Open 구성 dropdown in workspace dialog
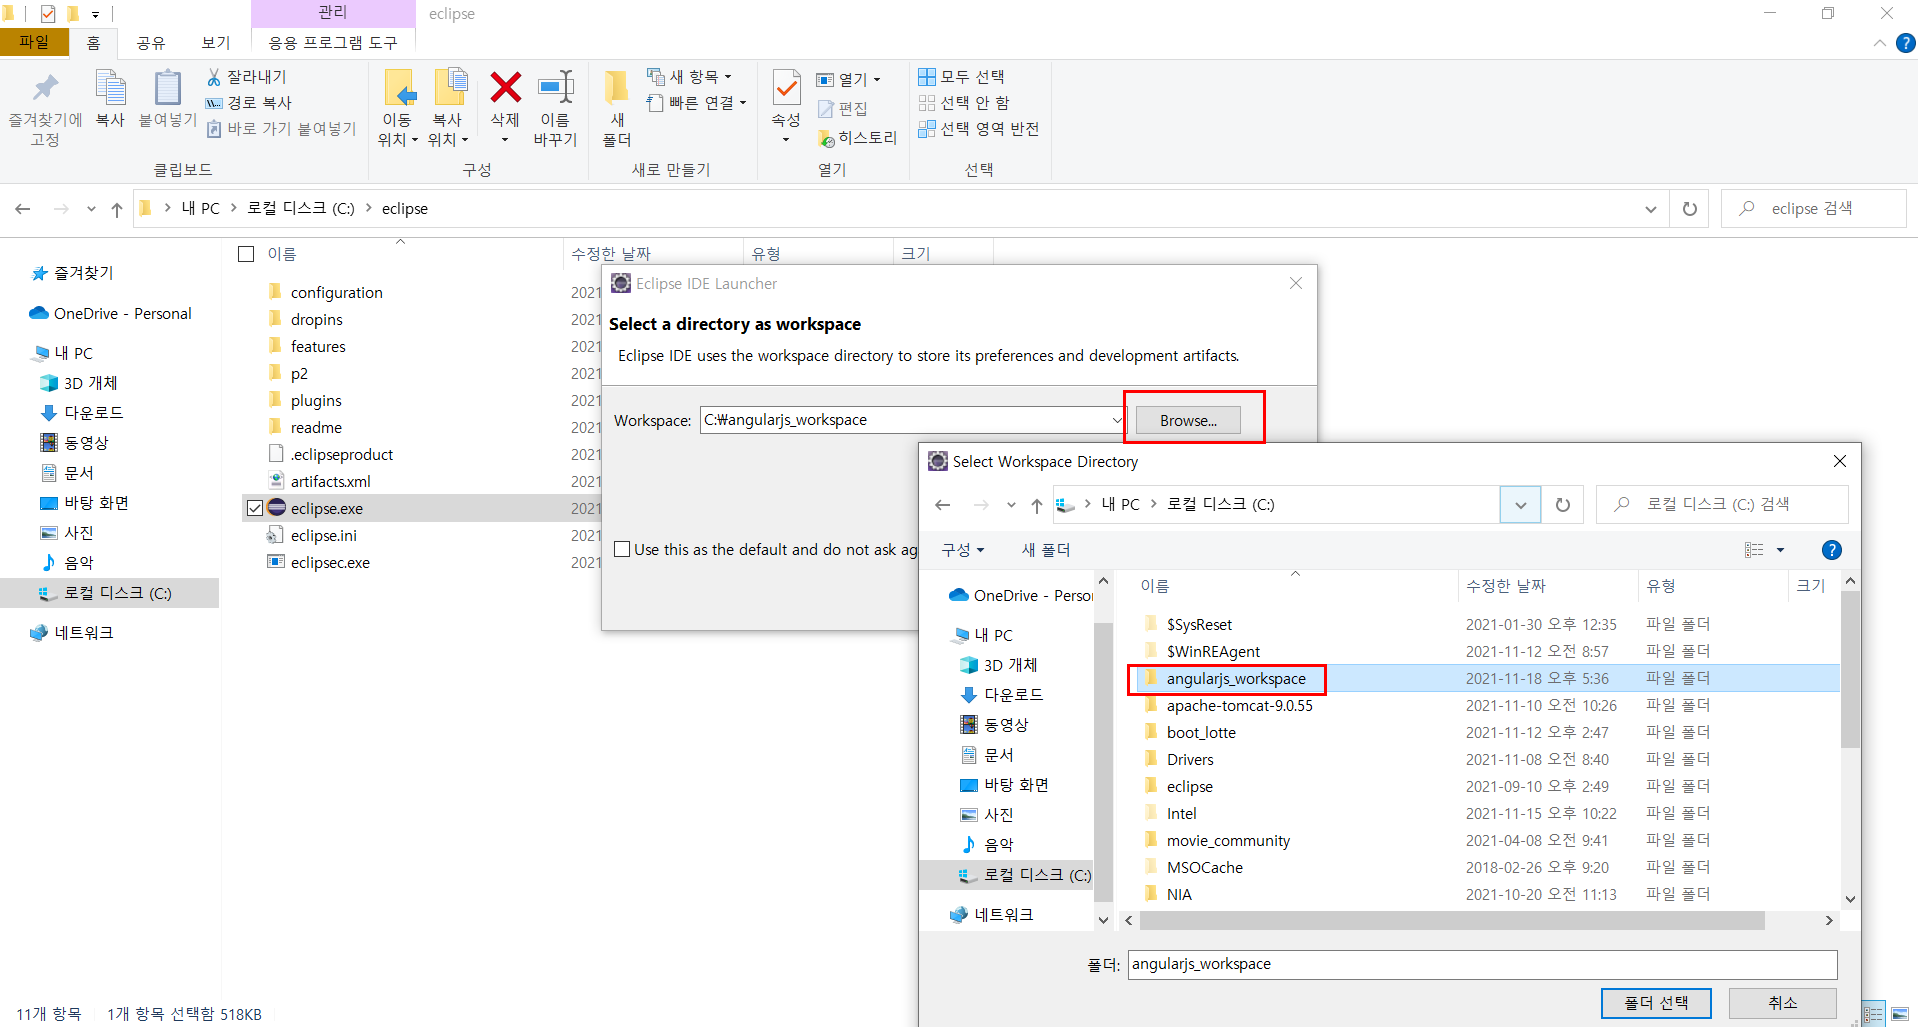 tap(963, 550)
